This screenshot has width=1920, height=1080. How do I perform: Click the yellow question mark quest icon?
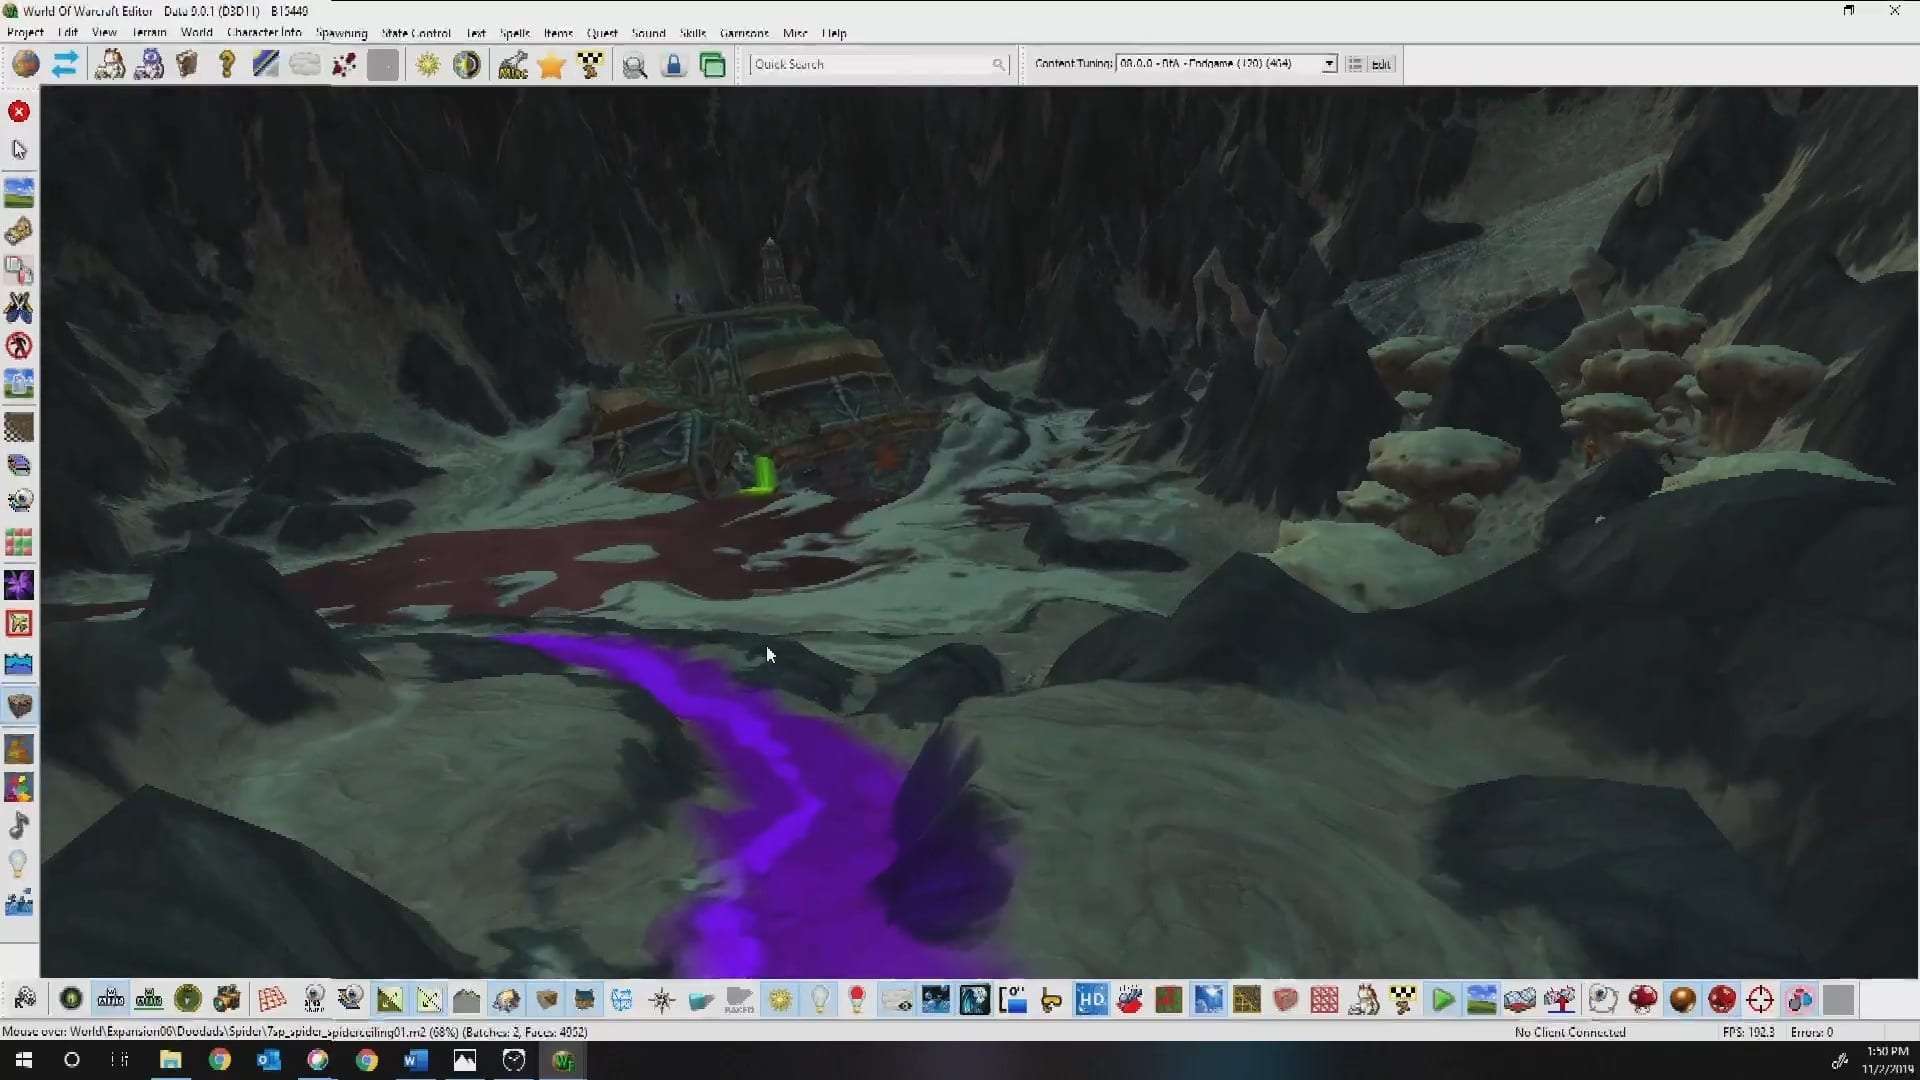coord(227,65)
